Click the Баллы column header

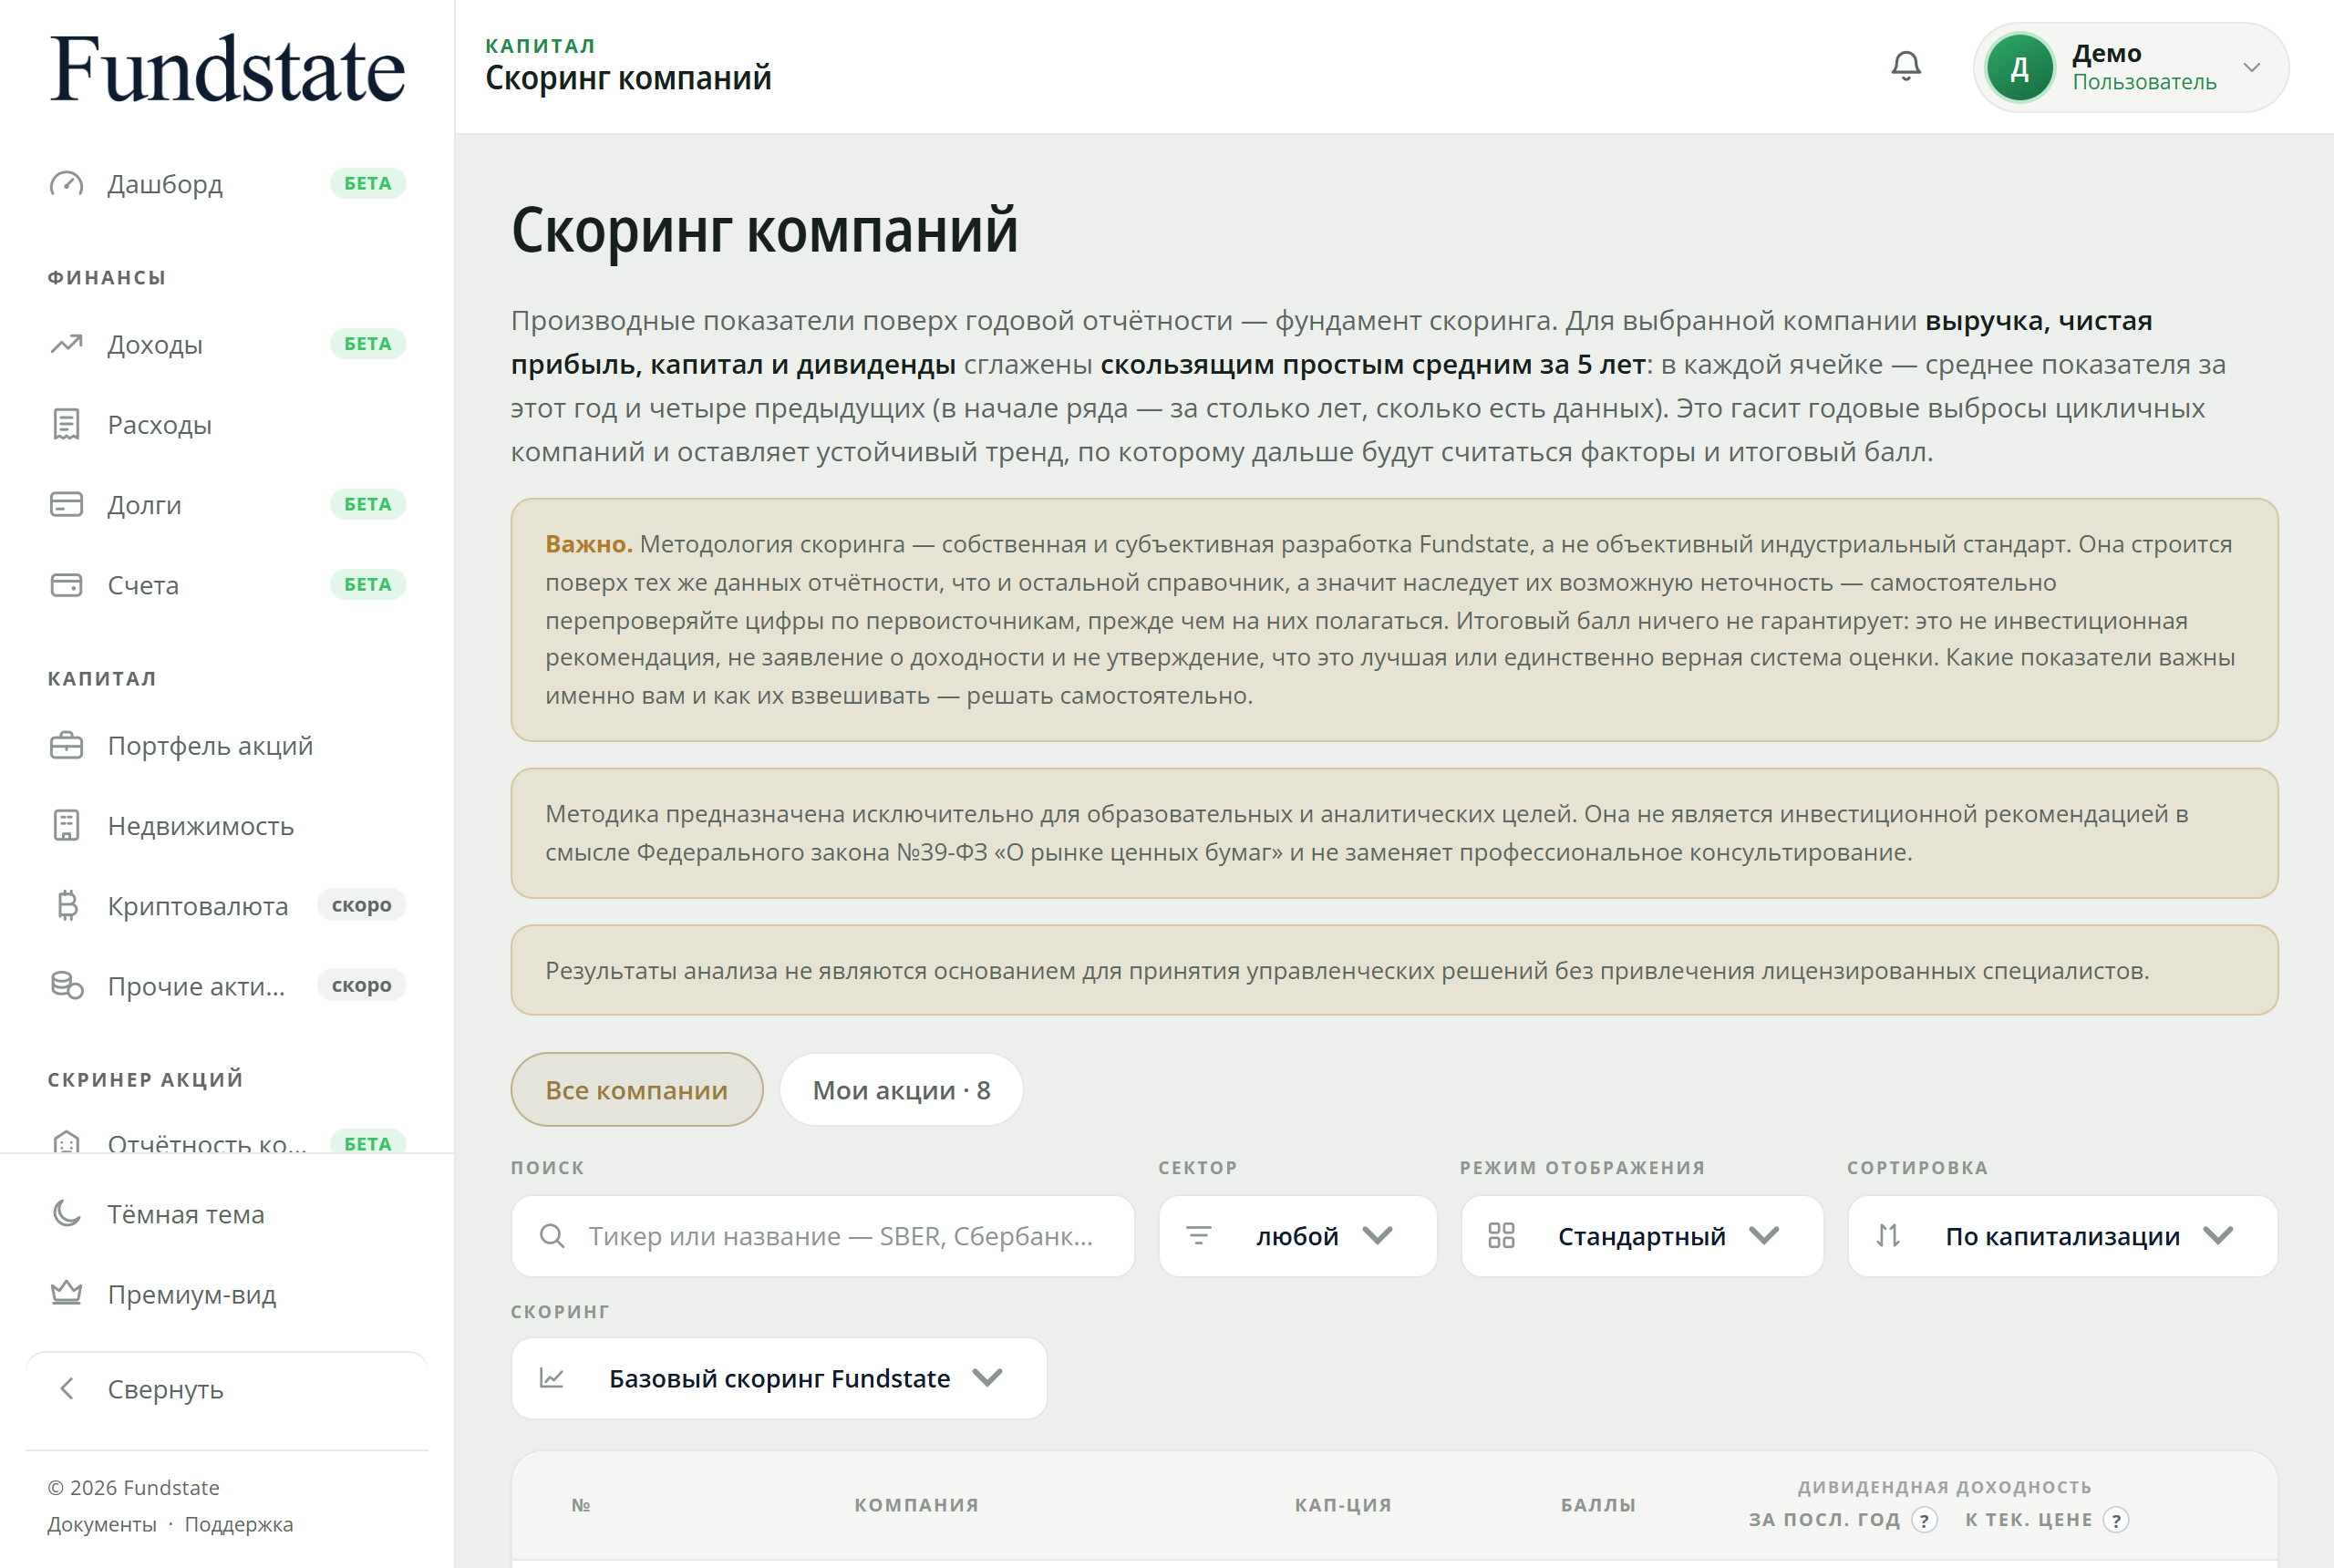(x=1598, y=1505)
